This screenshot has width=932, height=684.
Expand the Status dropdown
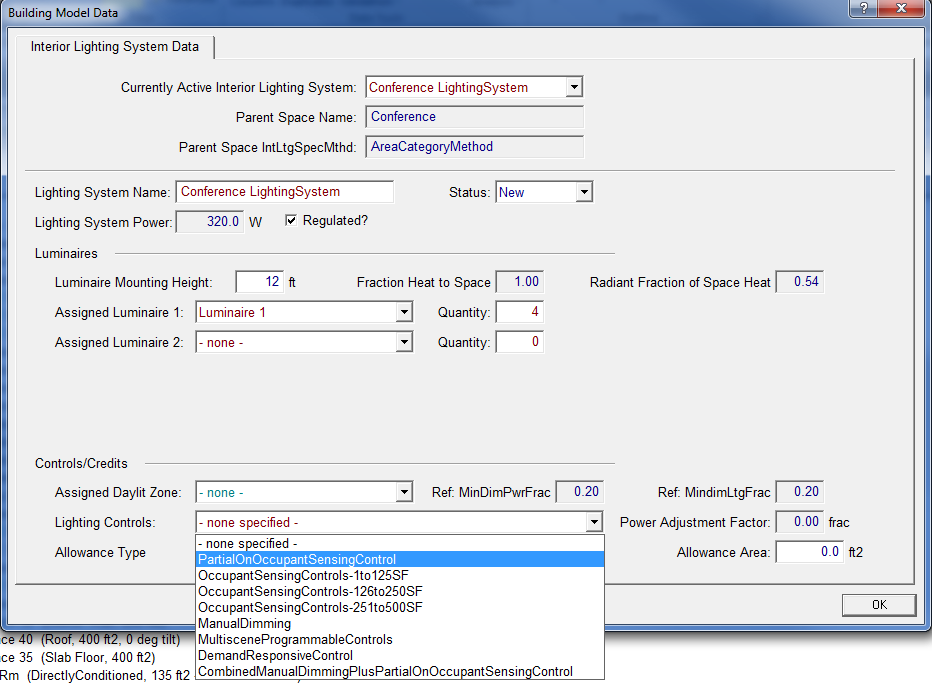583,192
